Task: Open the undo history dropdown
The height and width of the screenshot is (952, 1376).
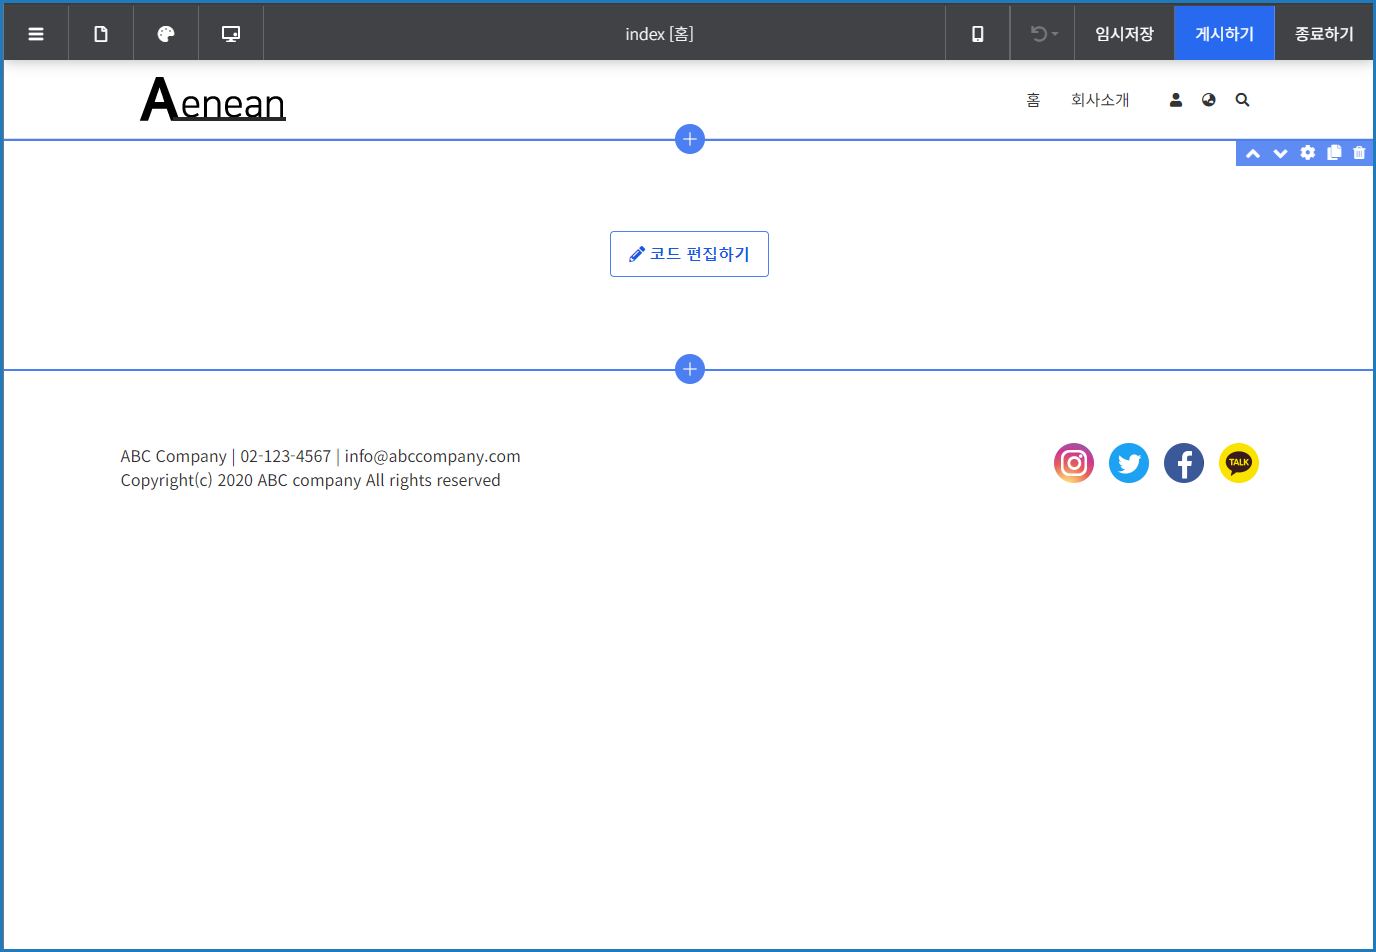Action: coord(1043,34)
